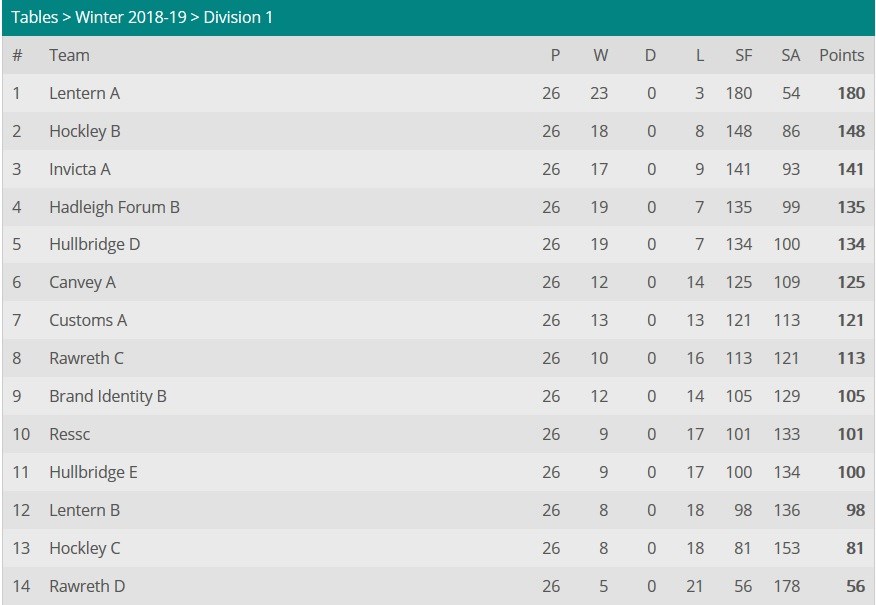Screen dimensions: 876x605
Task: Open the Hockley C team link
Action: coord(85,548)
